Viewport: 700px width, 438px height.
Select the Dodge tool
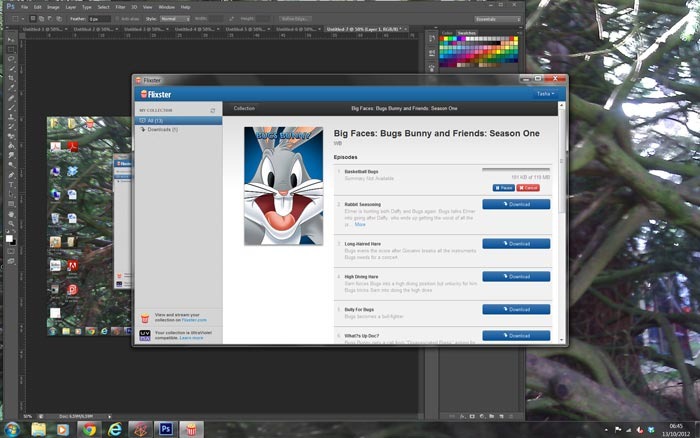click(11, 165)
